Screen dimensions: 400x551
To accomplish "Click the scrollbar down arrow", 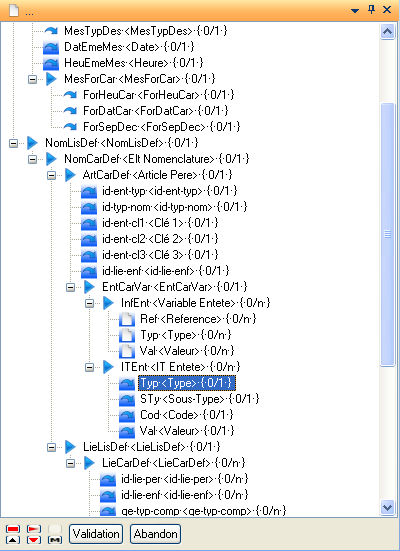I will [387, 507].
